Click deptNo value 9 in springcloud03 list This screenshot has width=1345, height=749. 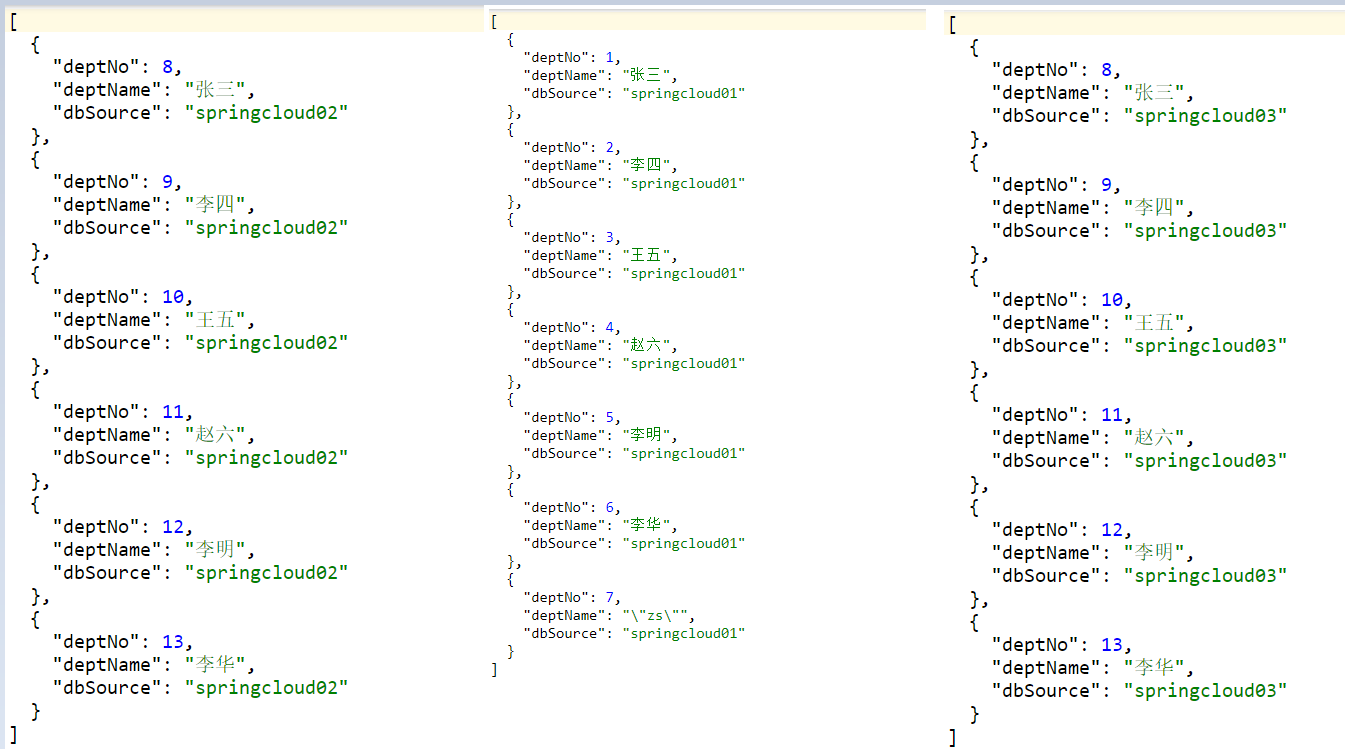point(1106,185)
